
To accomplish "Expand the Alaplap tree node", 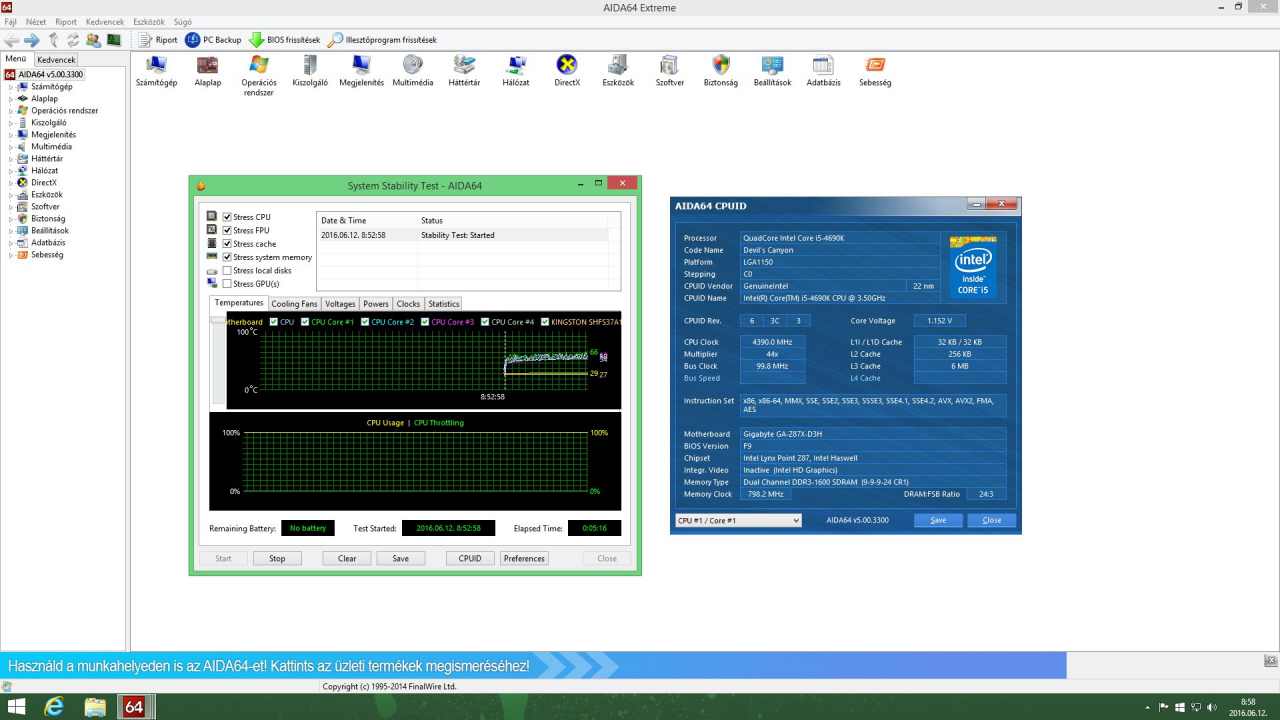I will pyautogui.click(x=11, y=99).
